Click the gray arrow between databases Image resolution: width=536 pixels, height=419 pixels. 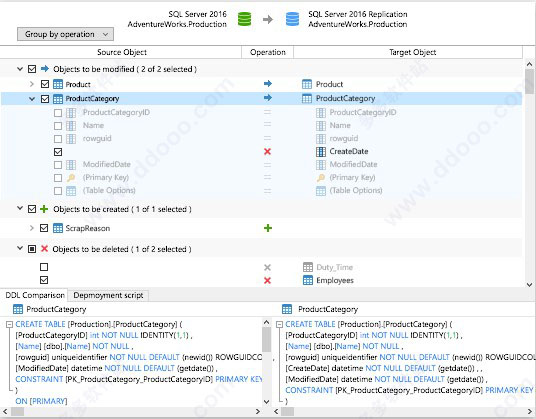pyautogui.click(x=268, y=19)
